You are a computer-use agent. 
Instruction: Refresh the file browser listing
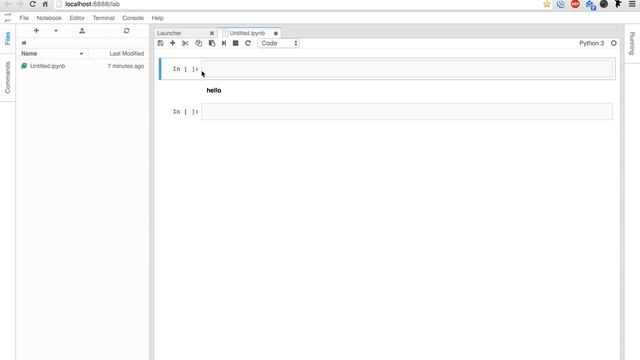click(127, 31)
